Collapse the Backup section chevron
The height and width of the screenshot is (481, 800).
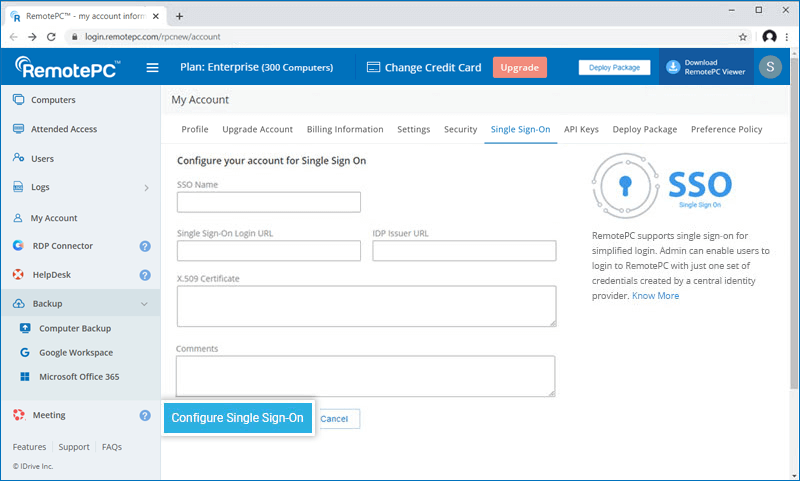click(145, 304)
